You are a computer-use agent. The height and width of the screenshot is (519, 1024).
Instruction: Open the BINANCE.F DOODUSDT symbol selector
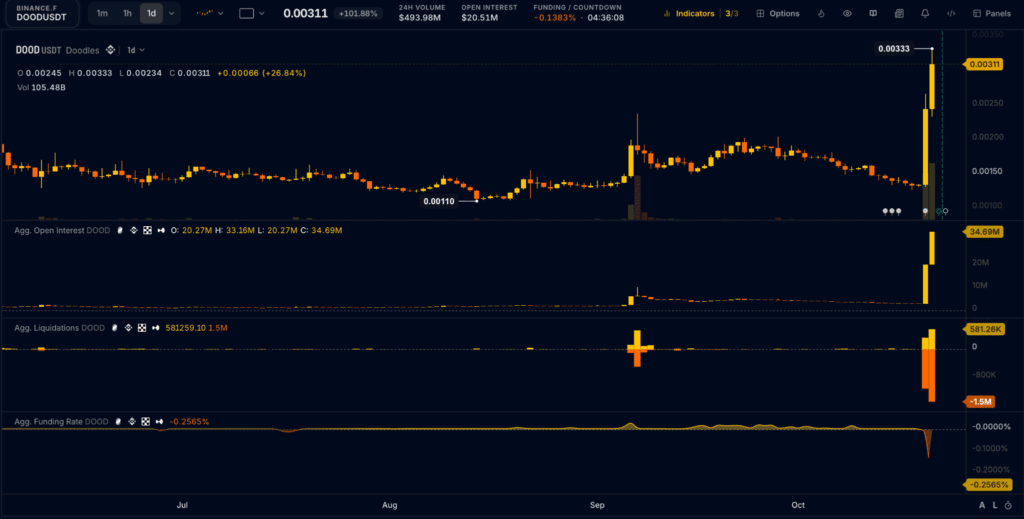41,13
